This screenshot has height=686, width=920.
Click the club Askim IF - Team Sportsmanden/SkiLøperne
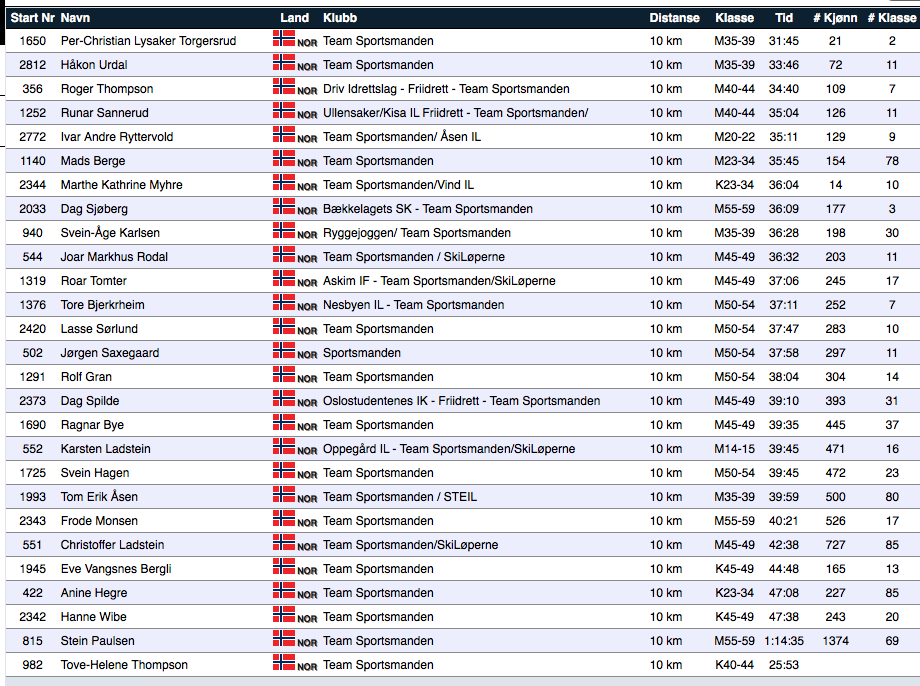[x=439, y=281]
